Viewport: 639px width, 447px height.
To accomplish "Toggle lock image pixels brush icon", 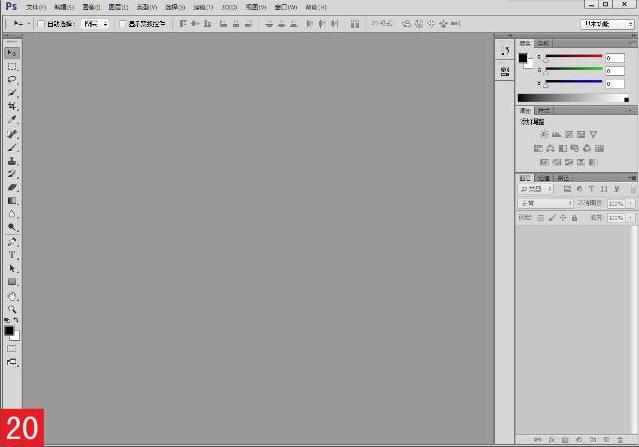I will coord(552,218).
